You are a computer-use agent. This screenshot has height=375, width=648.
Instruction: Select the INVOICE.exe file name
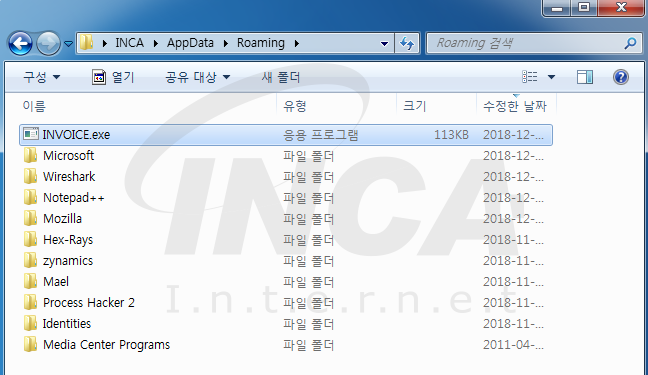point(76,135)
